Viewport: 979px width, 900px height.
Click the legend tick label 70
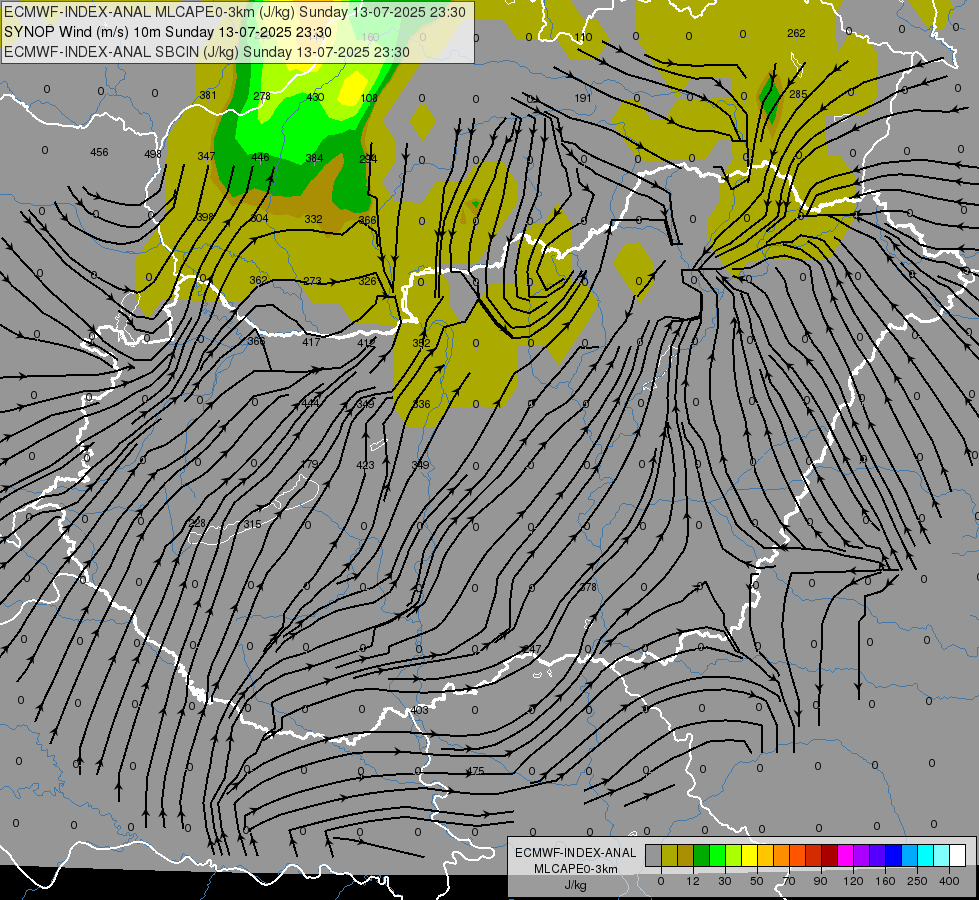tap(789, 881)
